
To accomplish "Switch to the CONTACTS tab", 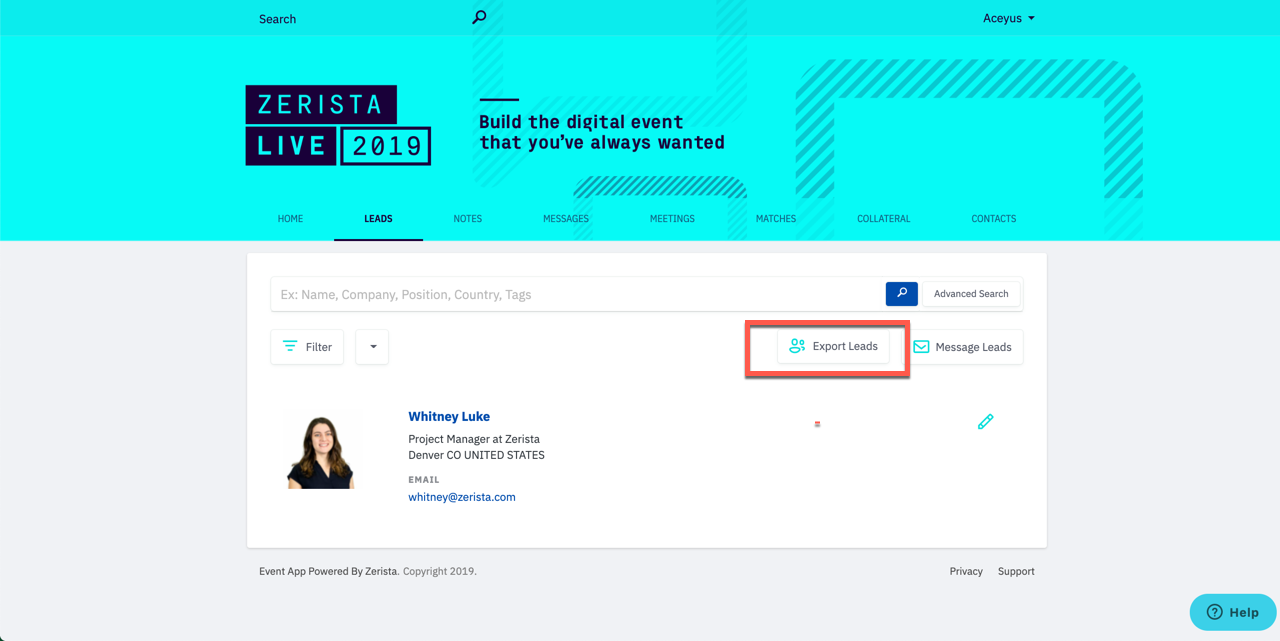I will 994,218.
